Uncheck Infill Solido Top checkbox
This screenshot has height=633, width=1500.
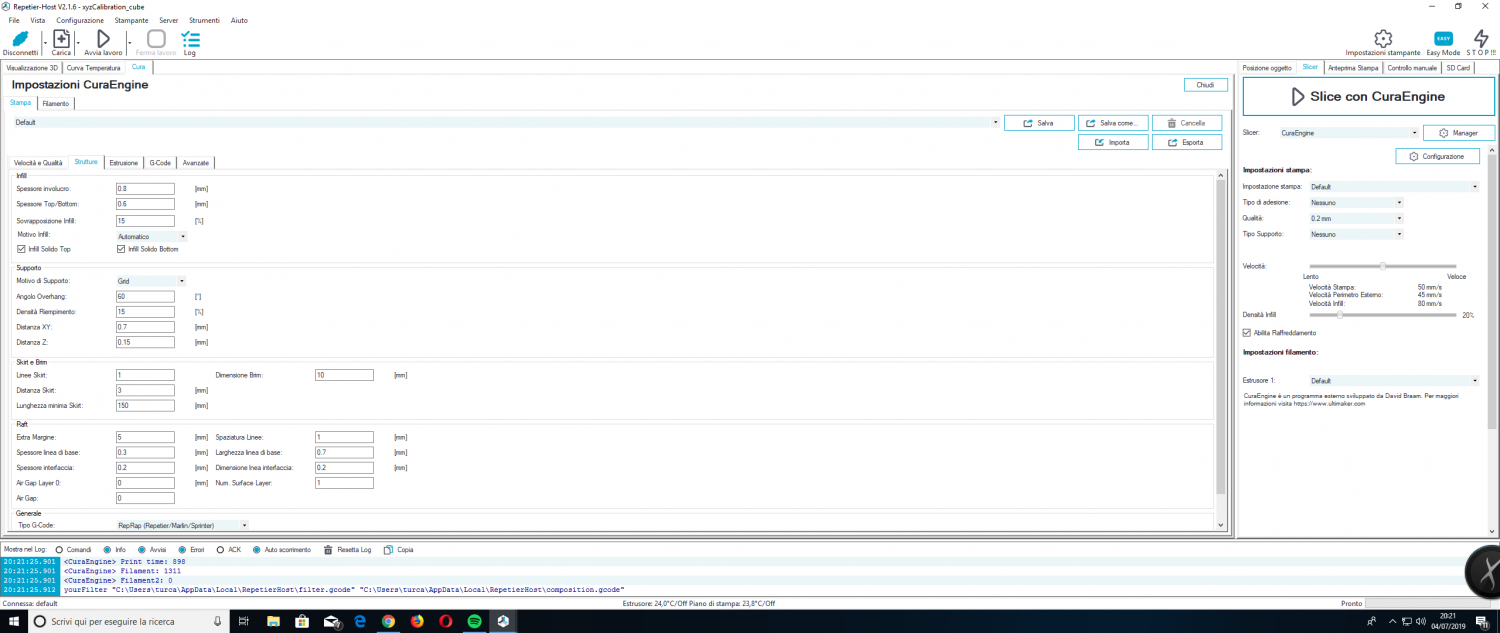pos(22,249)
